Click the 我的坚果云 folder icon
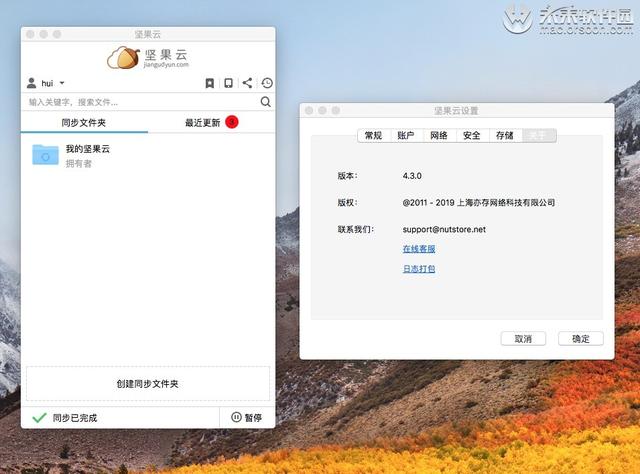The width and height of the screenshot is (640, 474). pyautogui.click(x=45, y=155)
